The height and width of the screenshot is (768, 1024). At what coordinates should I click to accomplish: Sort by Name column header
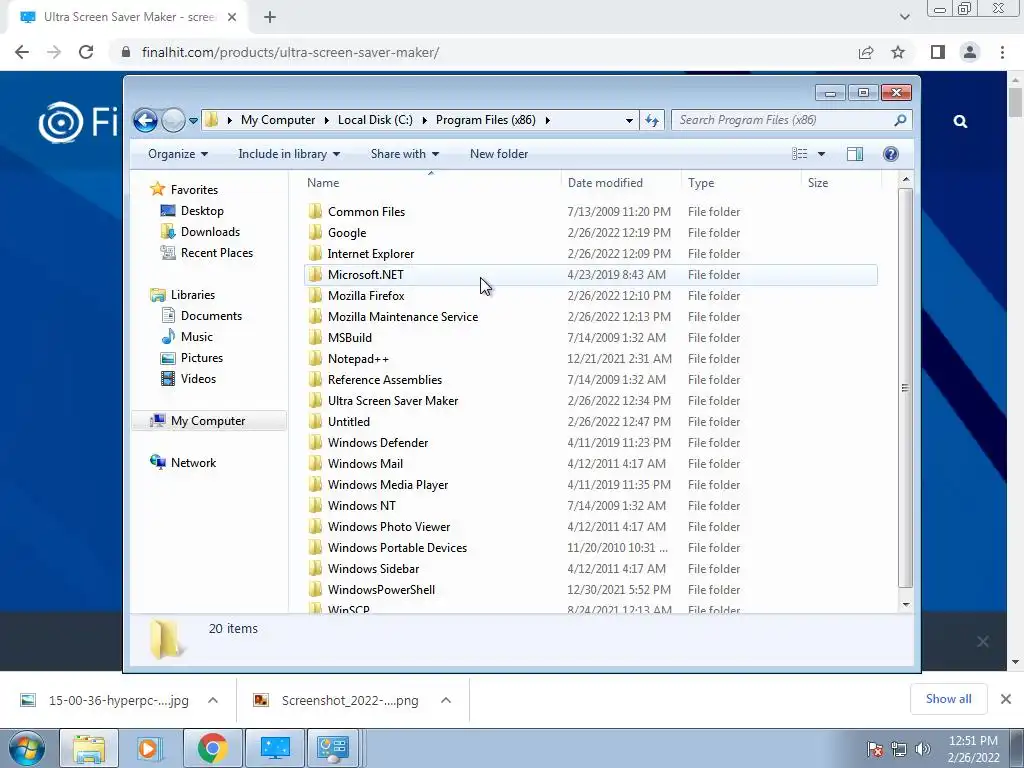pyautogui.click(x=431, y=183)
